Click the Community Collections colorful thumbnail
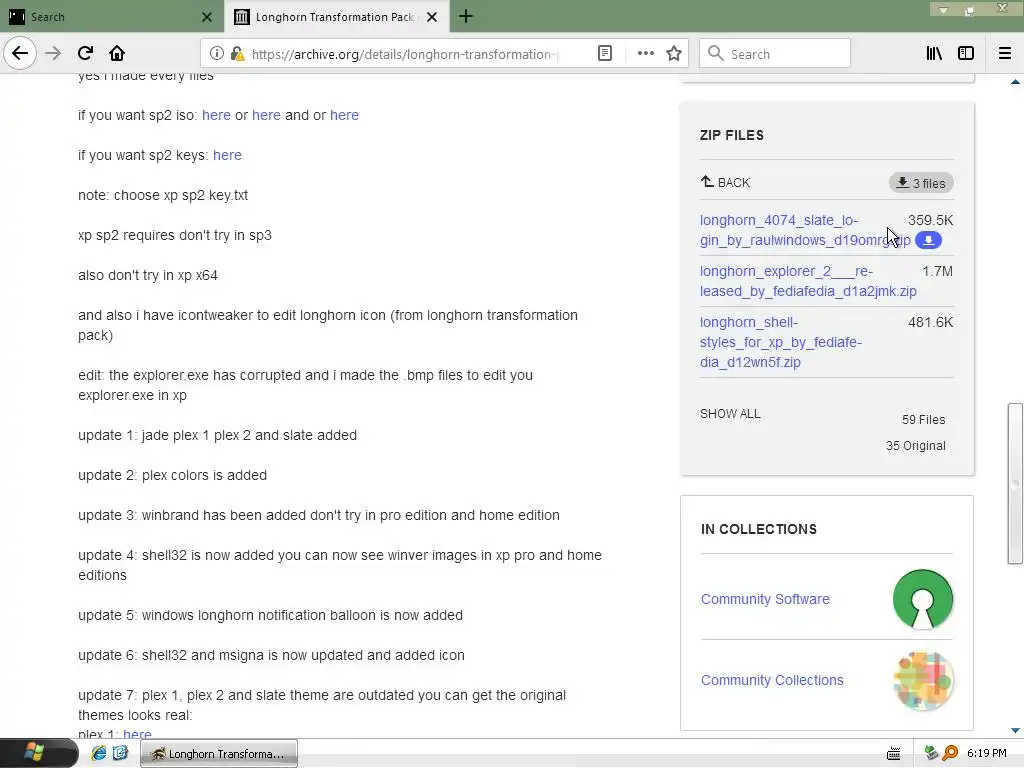1024x768 pixels. [x=922, y=680]
